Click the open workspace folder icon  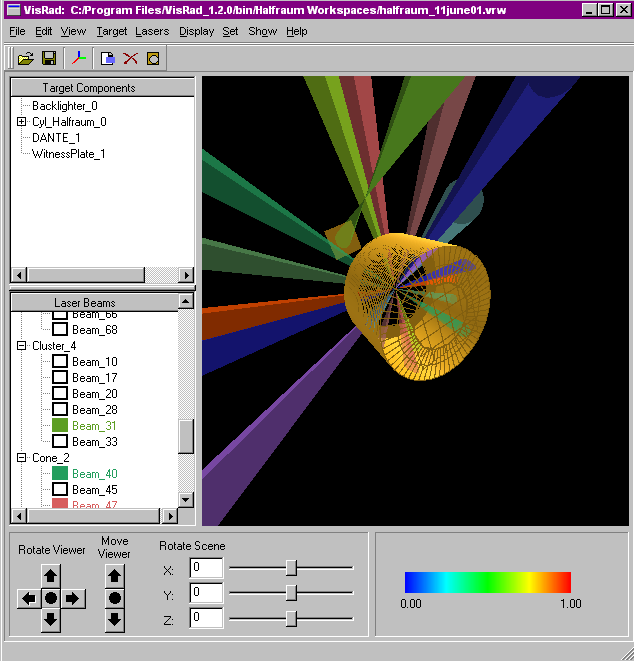26,58
